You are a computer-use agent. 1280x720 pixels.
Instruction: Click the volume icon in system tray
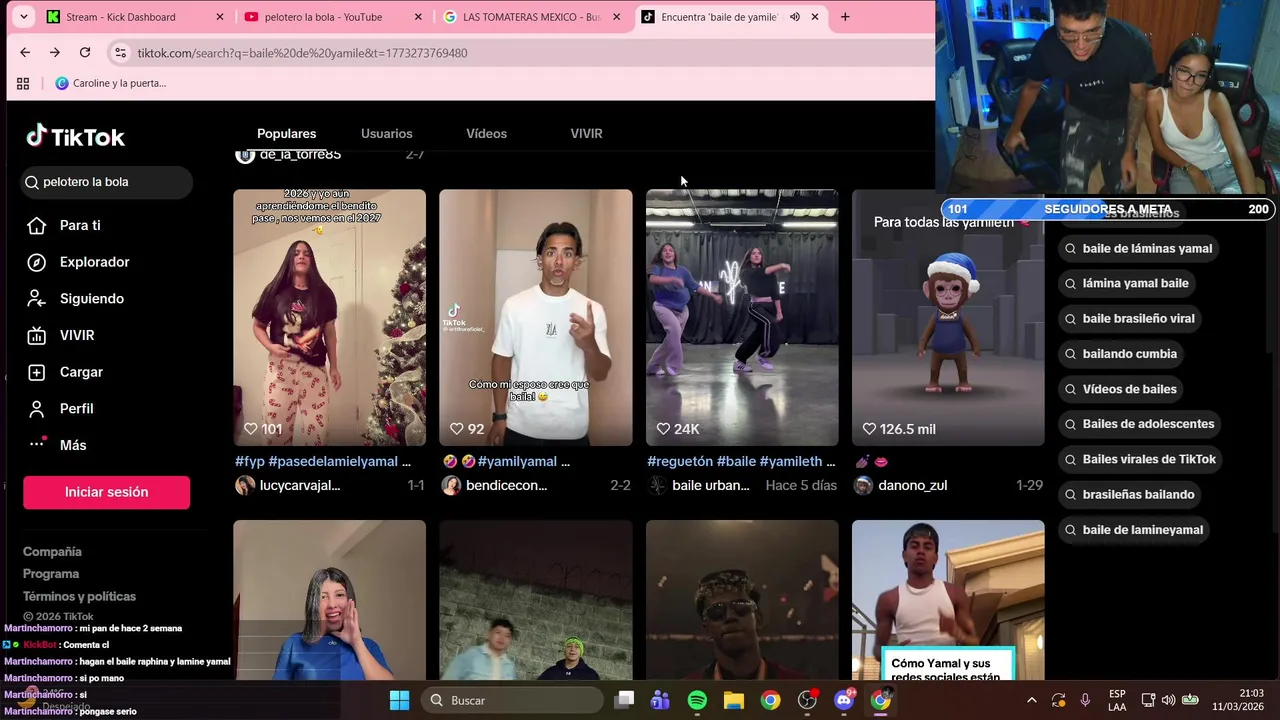click(x=1169, y=700)
